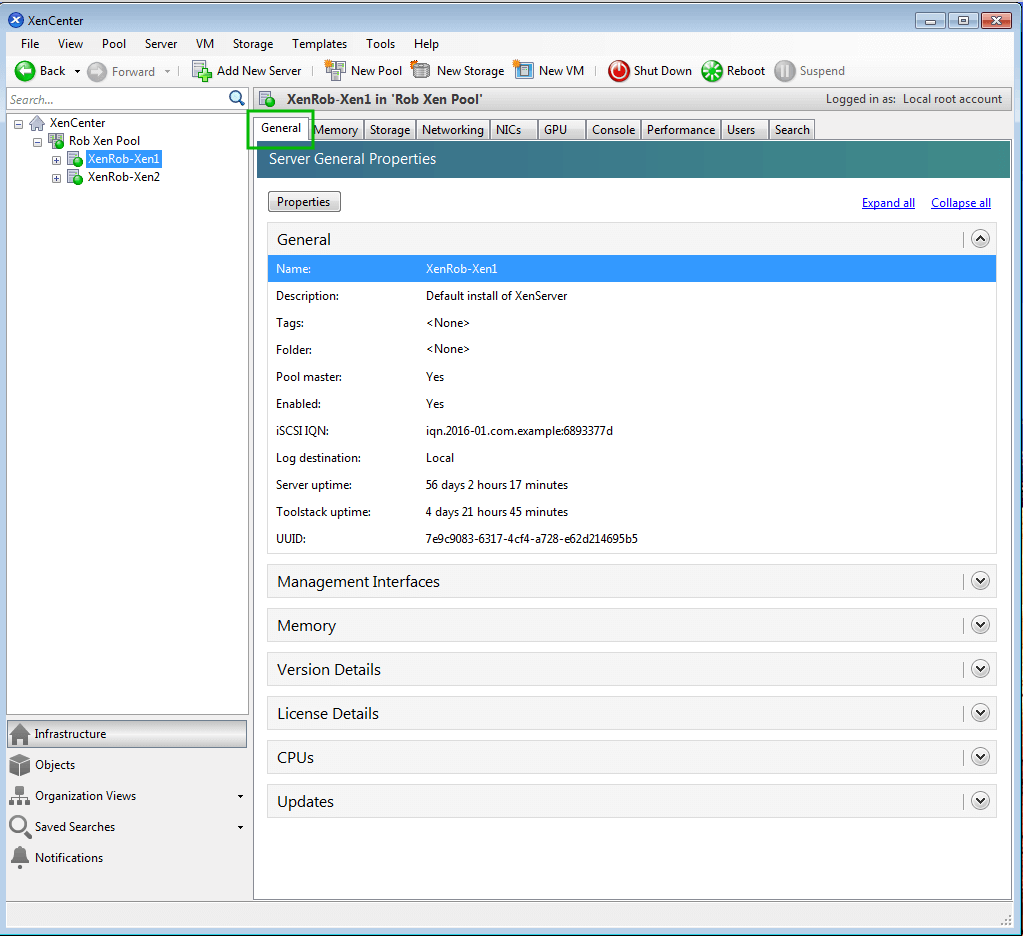
Task: Expand the Management Interfaces section
Action: [980, 581]
